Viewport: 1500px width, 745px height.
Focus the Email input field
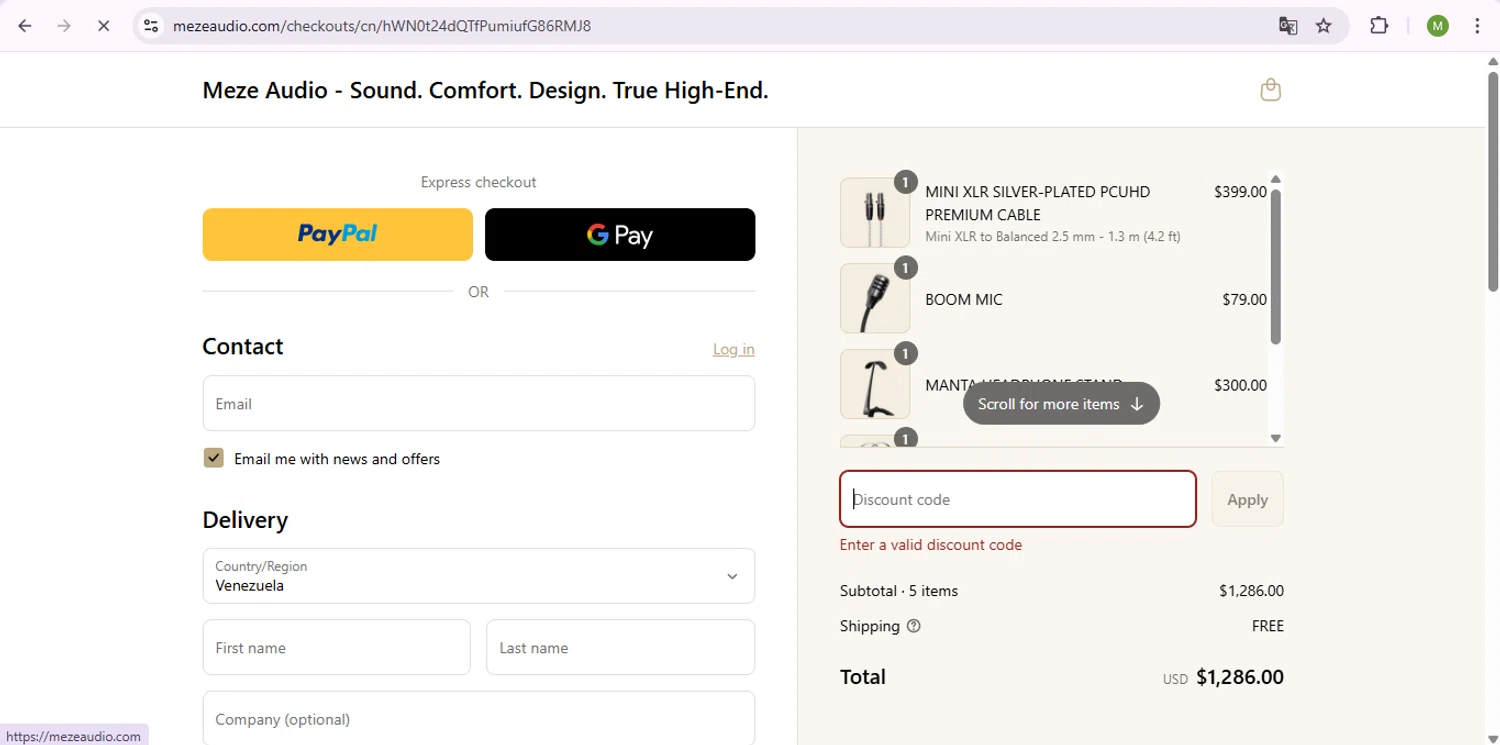(479, 403)
